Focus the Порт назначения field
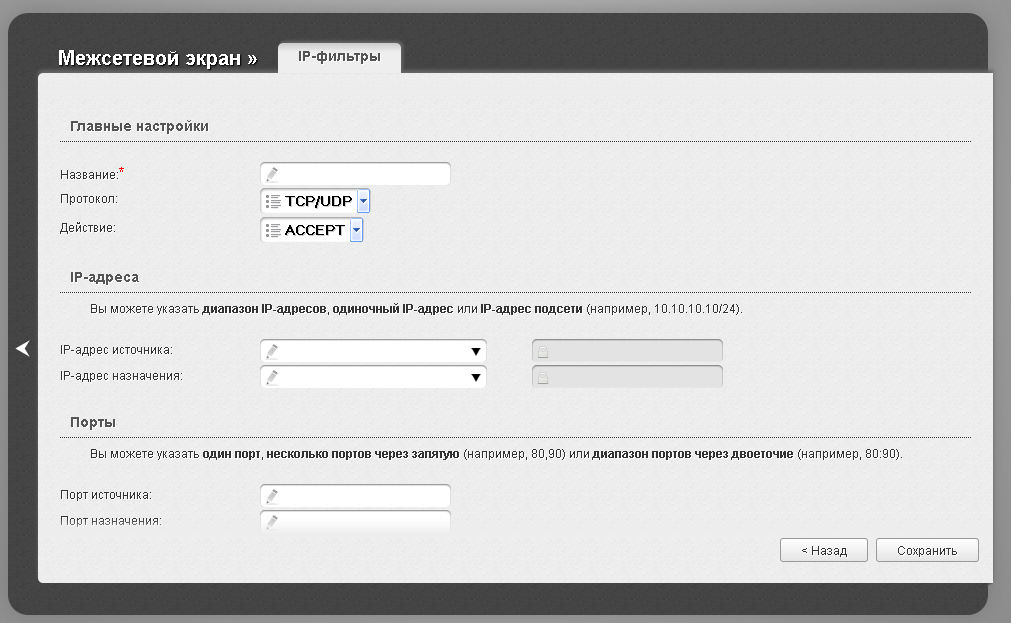This screenshot has height=623, width=1011. click(355, 521)
